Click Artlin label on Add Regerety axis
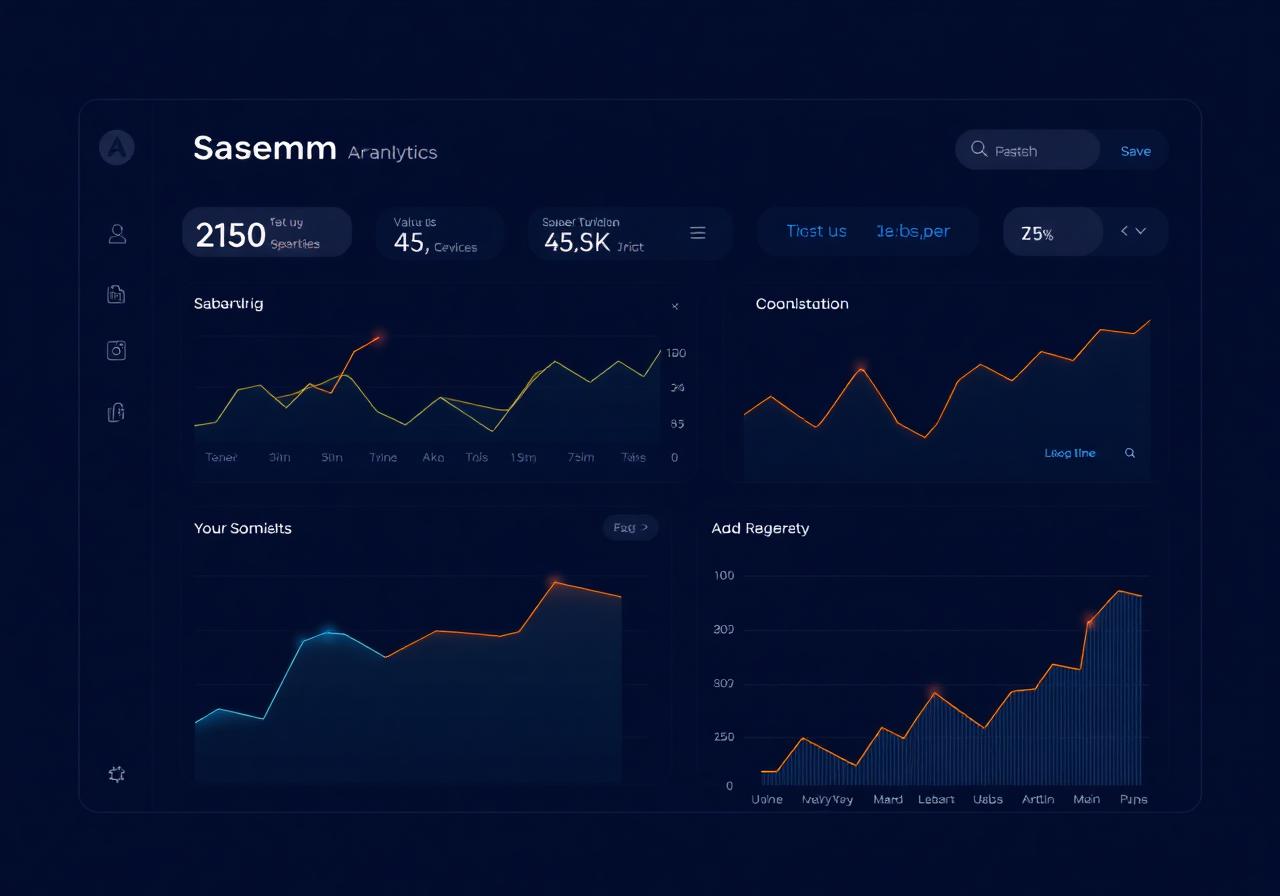This screenshot has width=1280, height=896. (x=1038, y=800)
